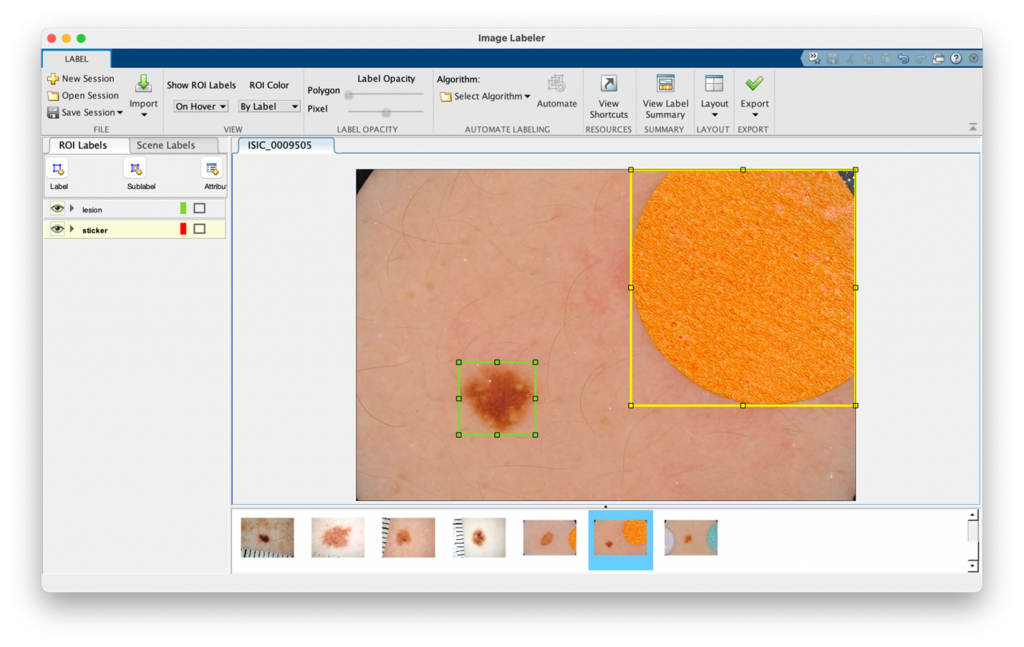
Task: Toggle visibility of the sticker label
Action: click(x=57, y=229)
